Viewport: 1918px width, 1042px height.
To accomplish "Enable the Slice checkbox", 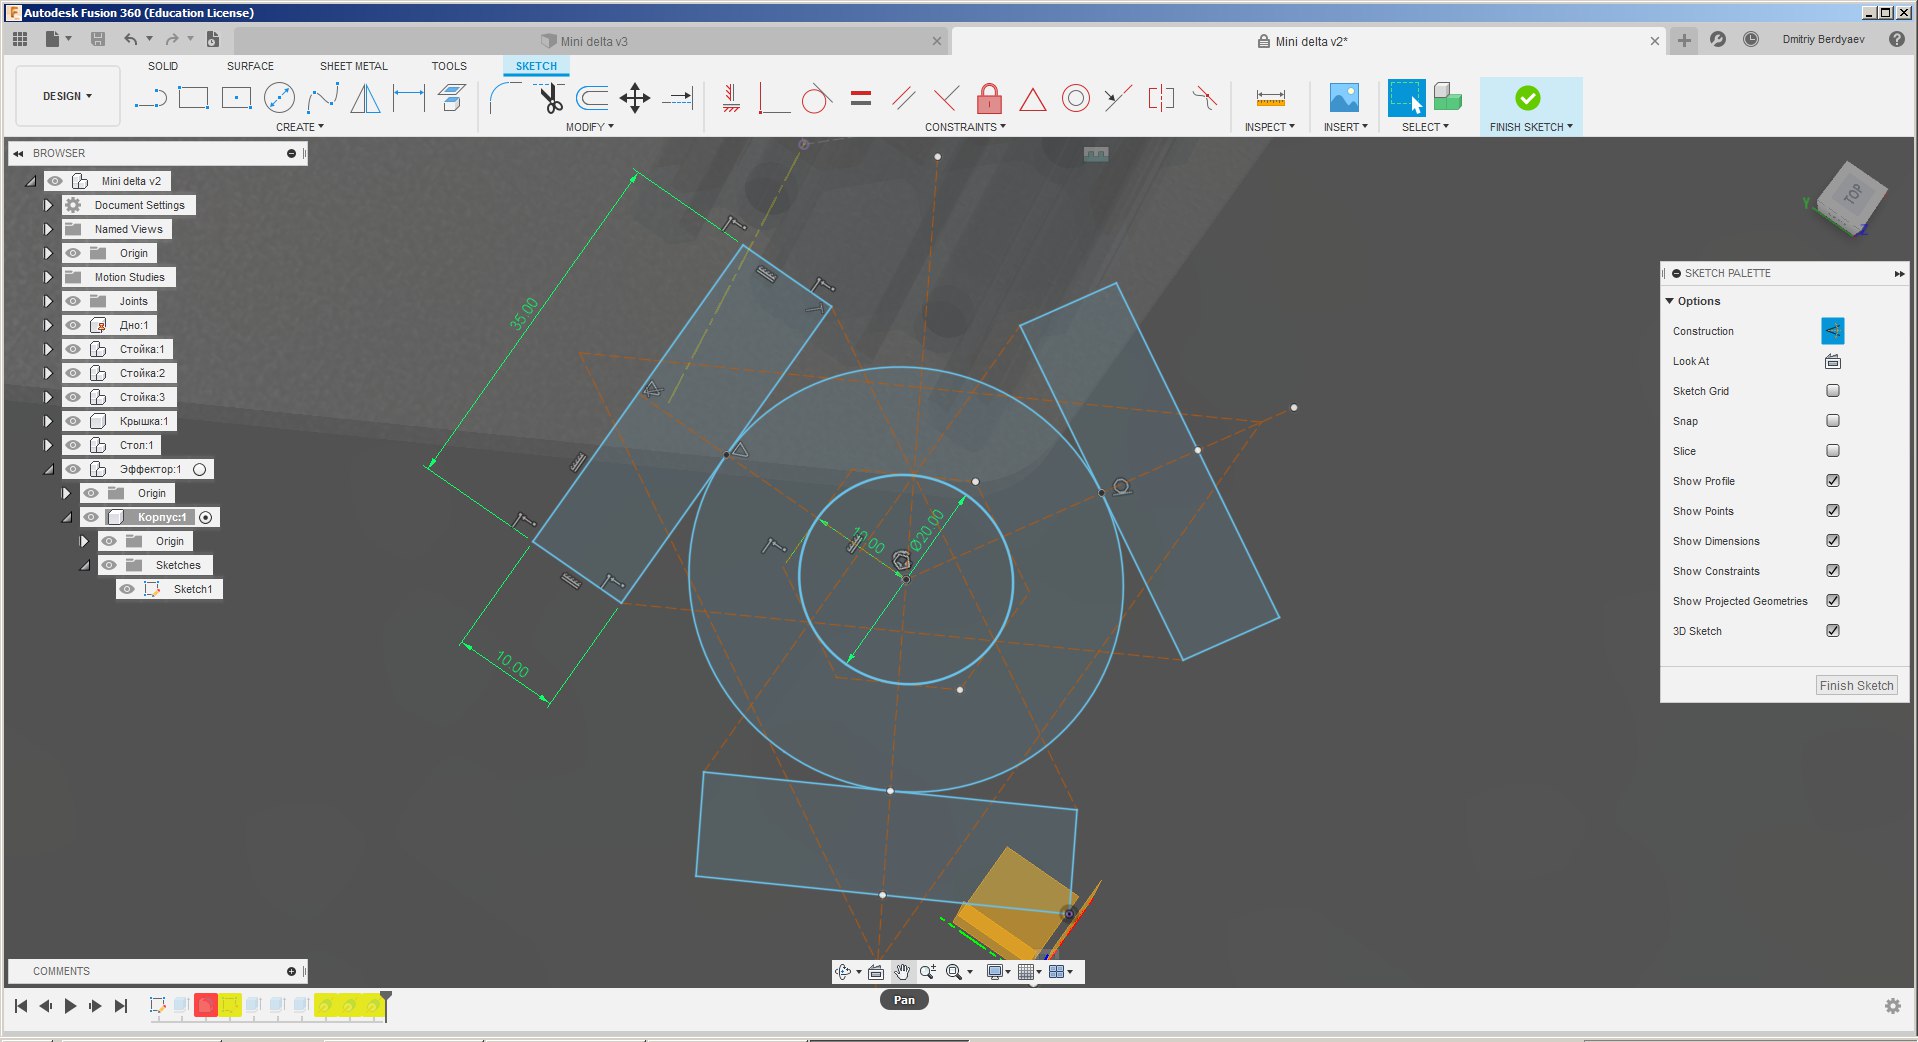I will tap(1832, 451).
